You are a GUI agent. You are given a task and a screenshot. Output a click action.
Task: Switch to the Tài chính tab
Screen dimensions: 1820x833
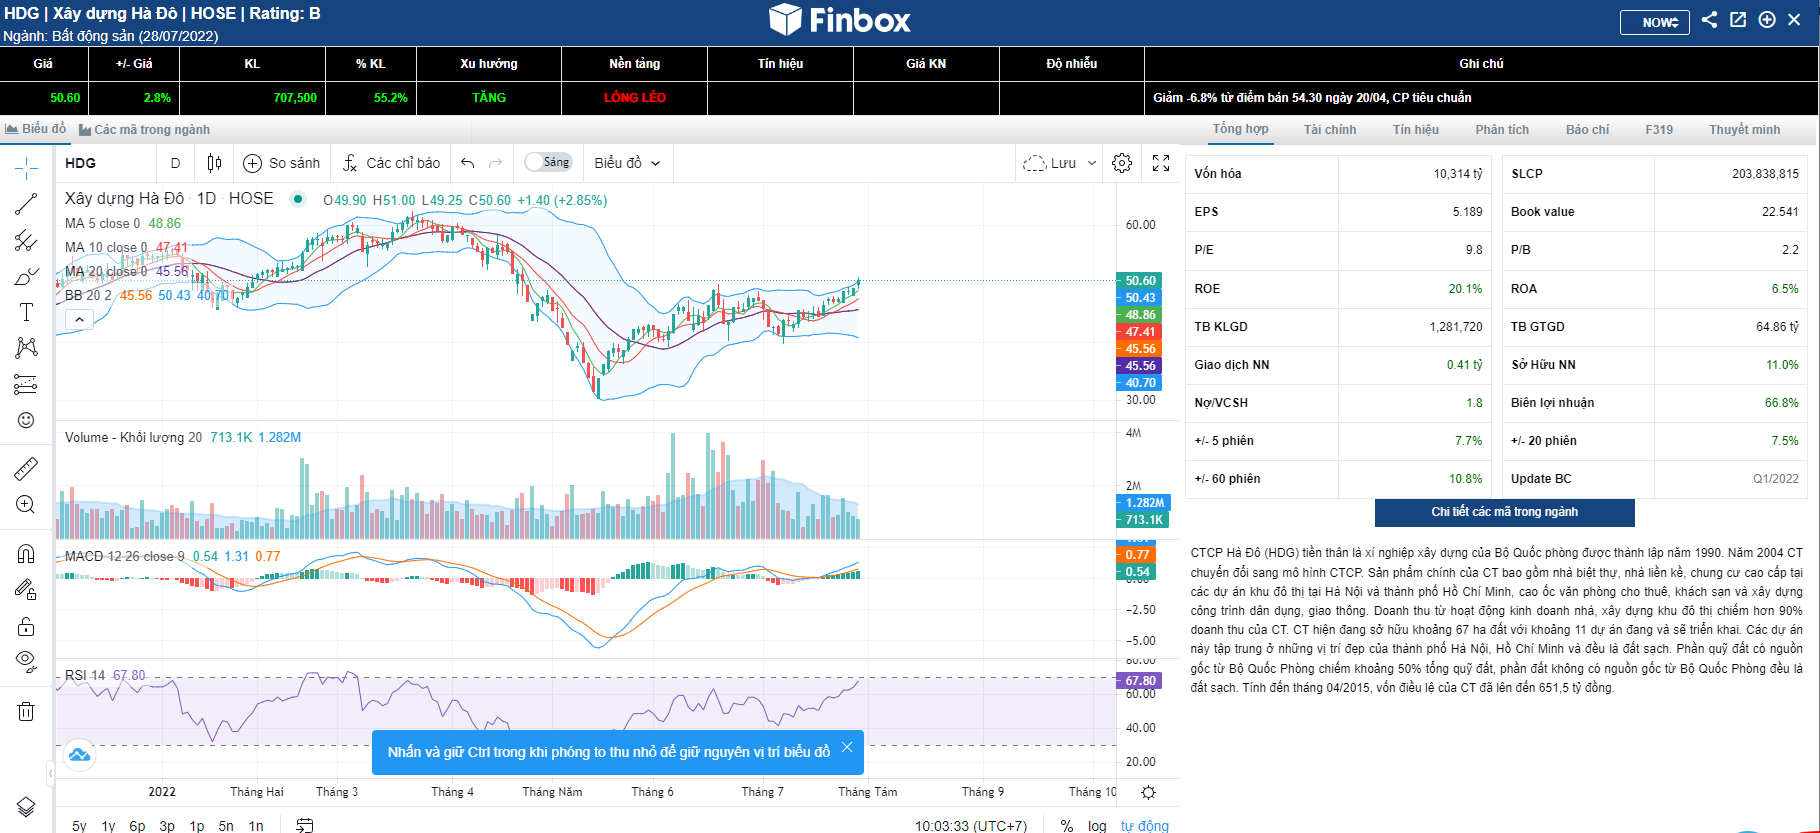click(1330, 130)
